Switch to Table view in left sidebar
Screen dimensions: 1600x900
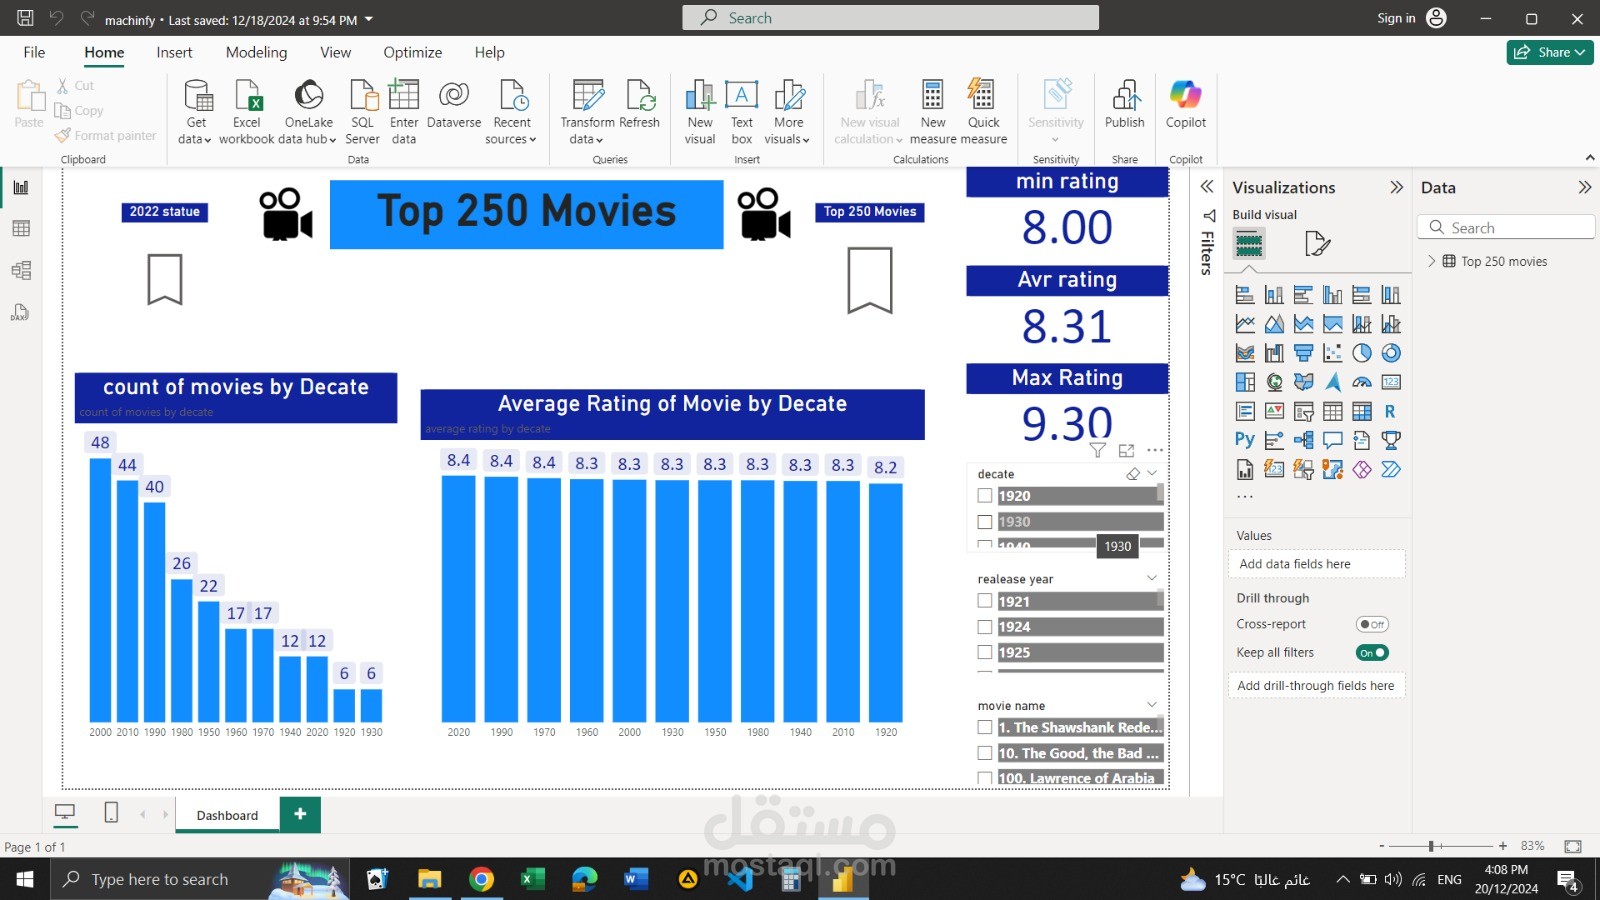coord(21,229)
